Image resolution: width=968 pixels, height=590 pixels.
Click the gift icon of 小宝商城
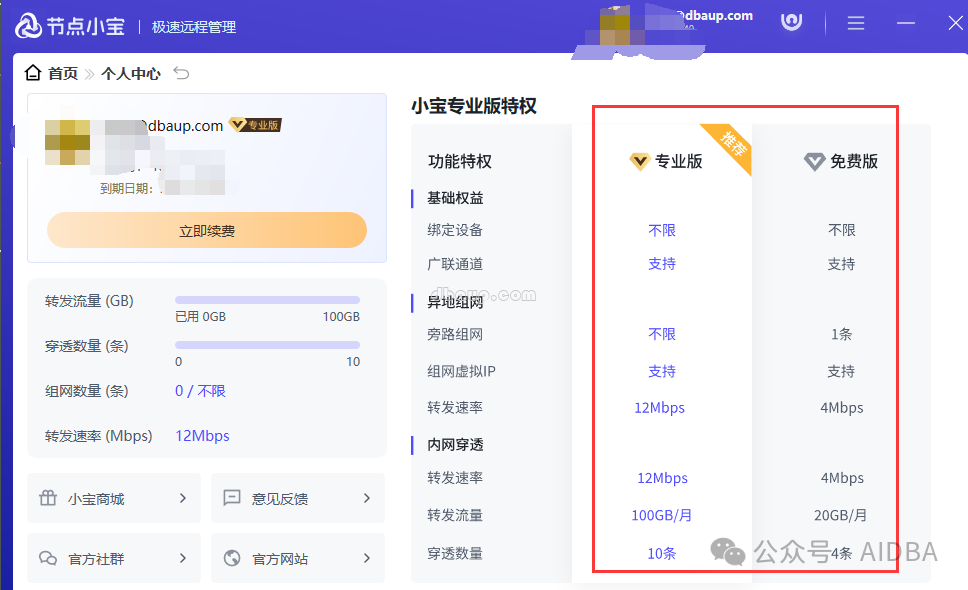48,497
